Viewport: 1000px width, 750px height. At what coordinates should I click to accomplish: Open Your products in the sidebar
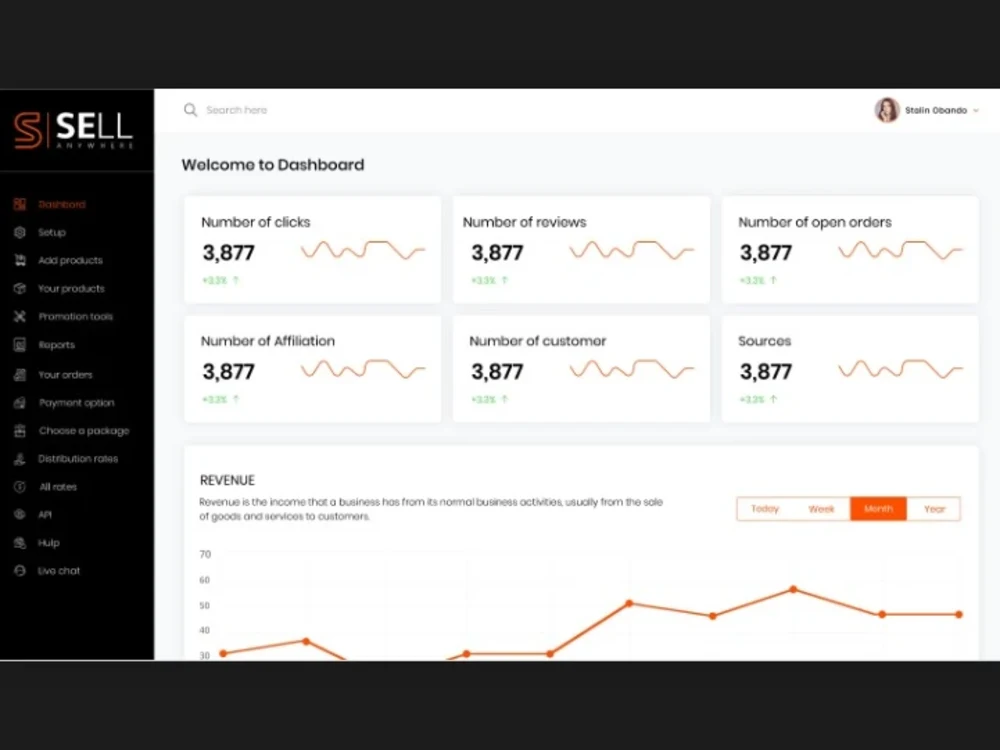click(x=71, y=288)
